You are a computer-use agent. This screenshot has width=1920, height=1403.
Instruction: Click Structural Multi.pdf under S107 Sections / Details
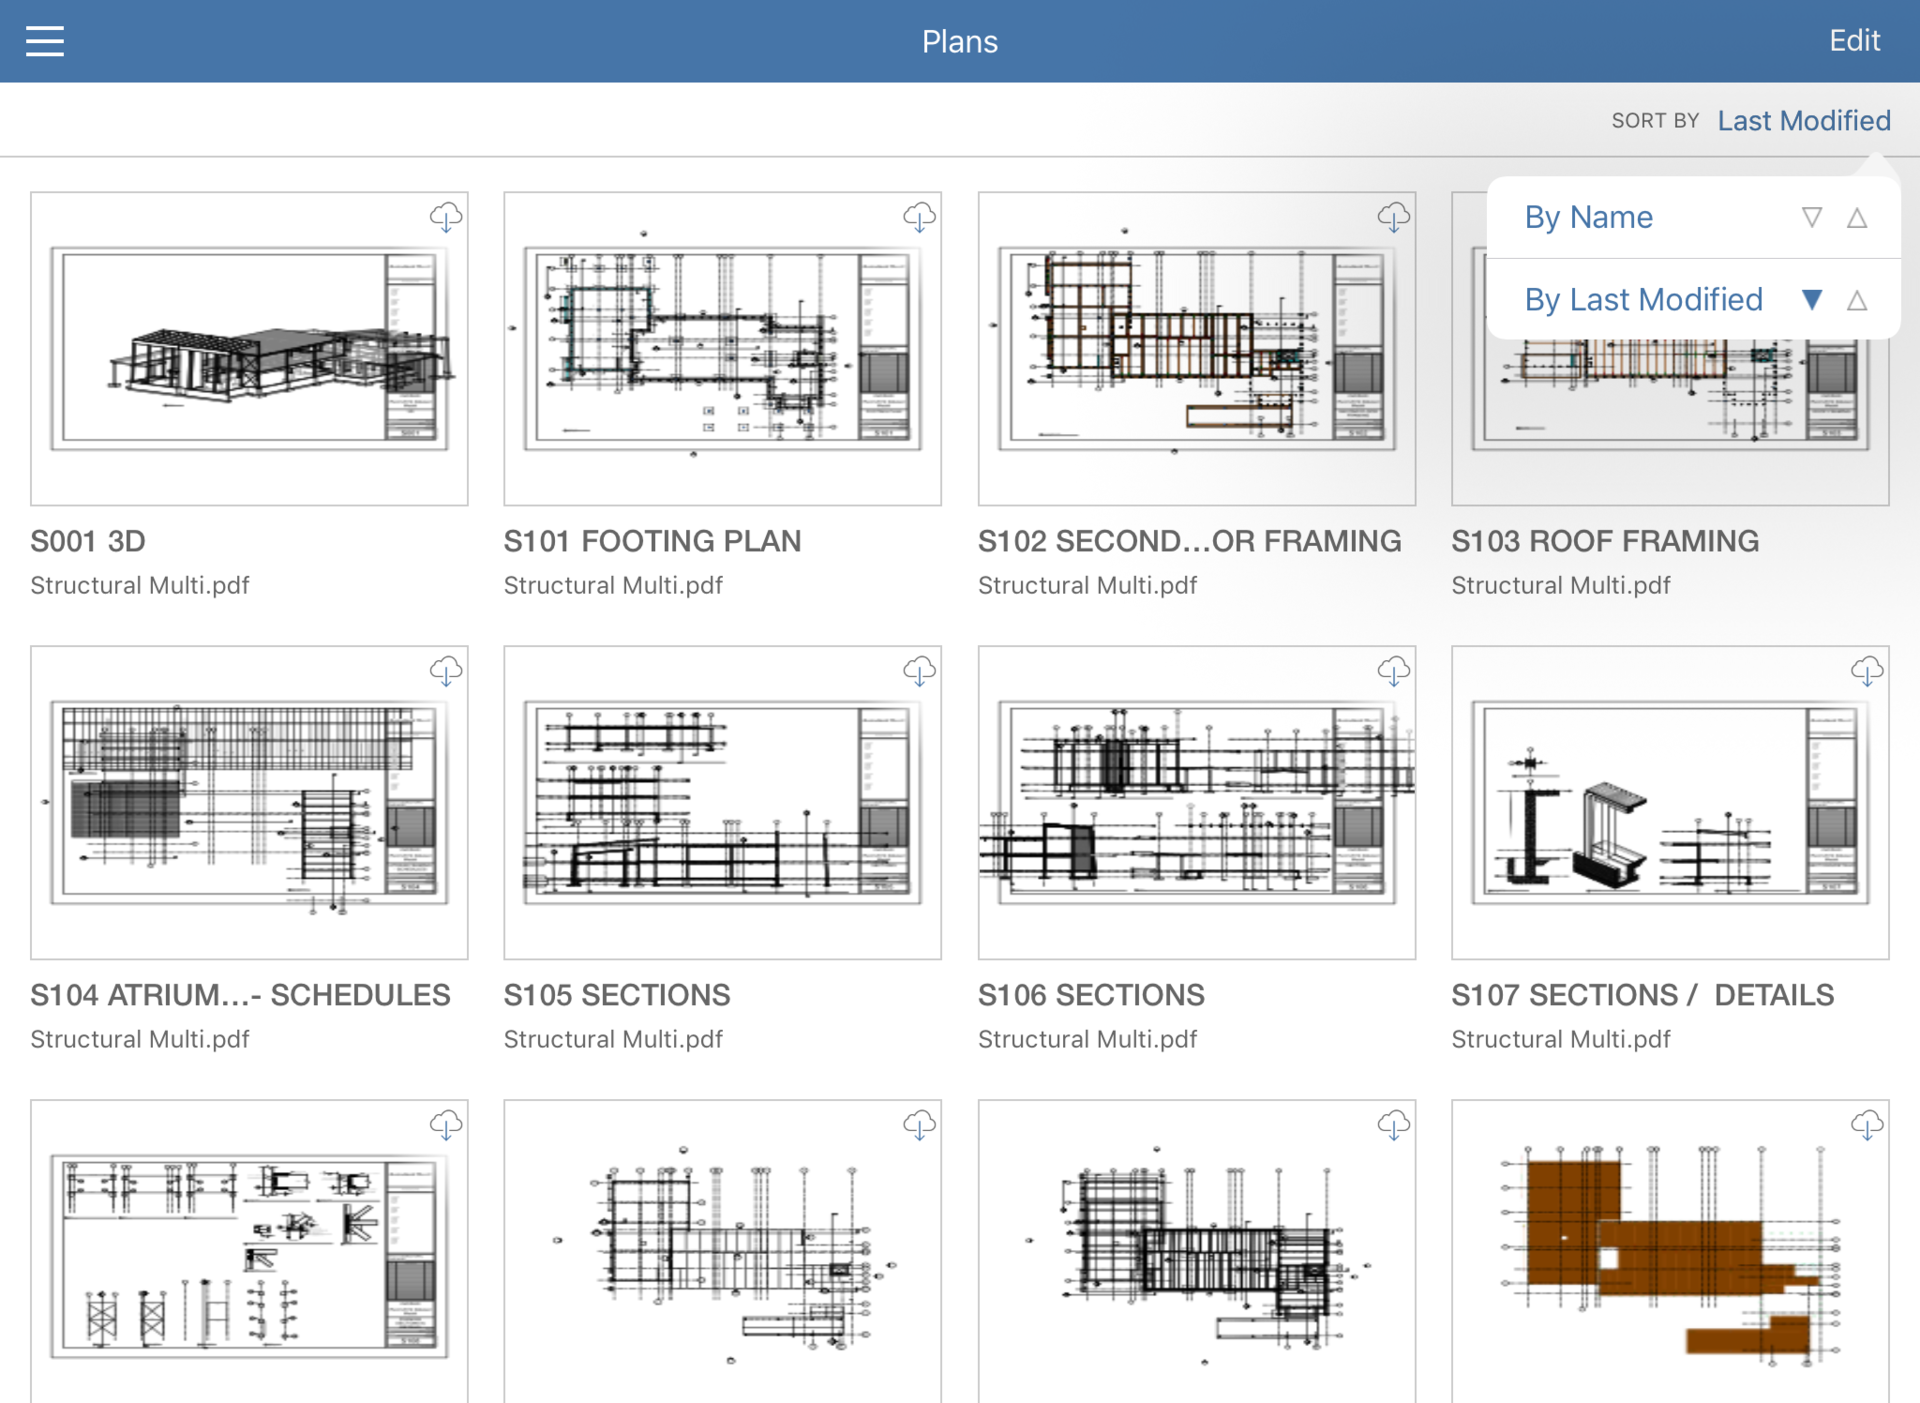pyautogui.click(x=1561, y=1039)
